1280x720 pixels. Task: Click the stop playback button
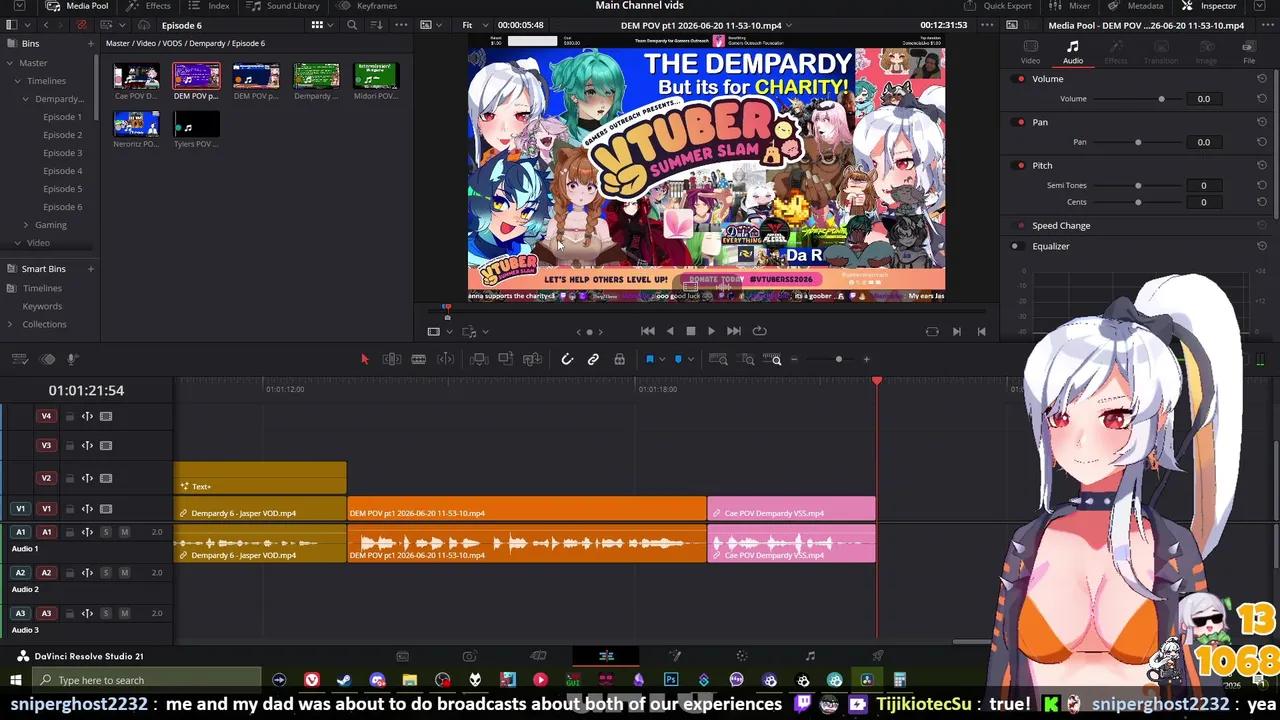pyautogui.click(x=690, y=331)
